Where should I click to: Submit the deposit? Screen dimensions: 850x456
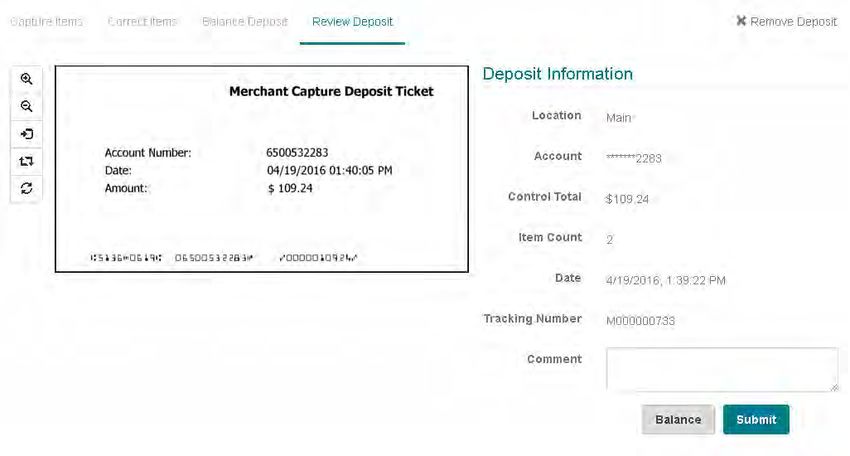click(756, 420)
